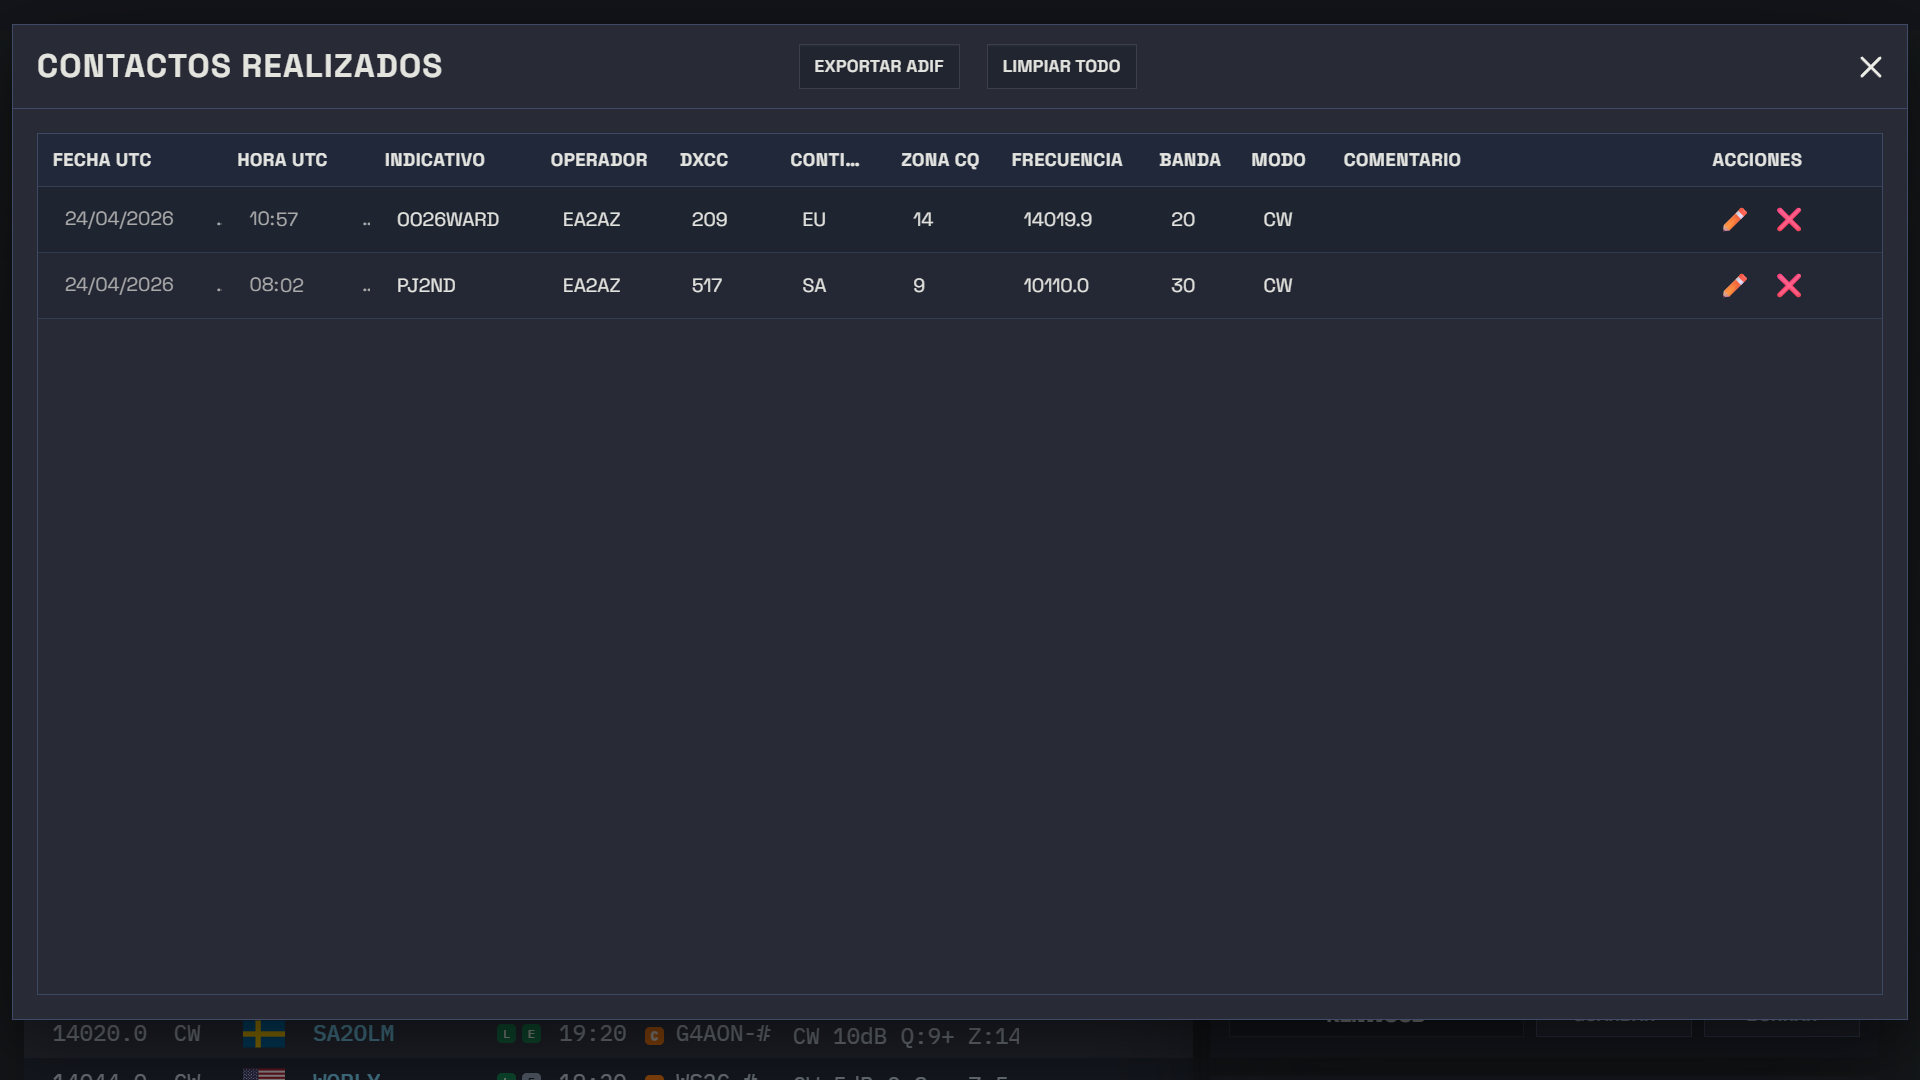Screen dimensions: 1920x1080
Task: Sort by the Fecha UTC column header
Action: [x=102, y=160]
